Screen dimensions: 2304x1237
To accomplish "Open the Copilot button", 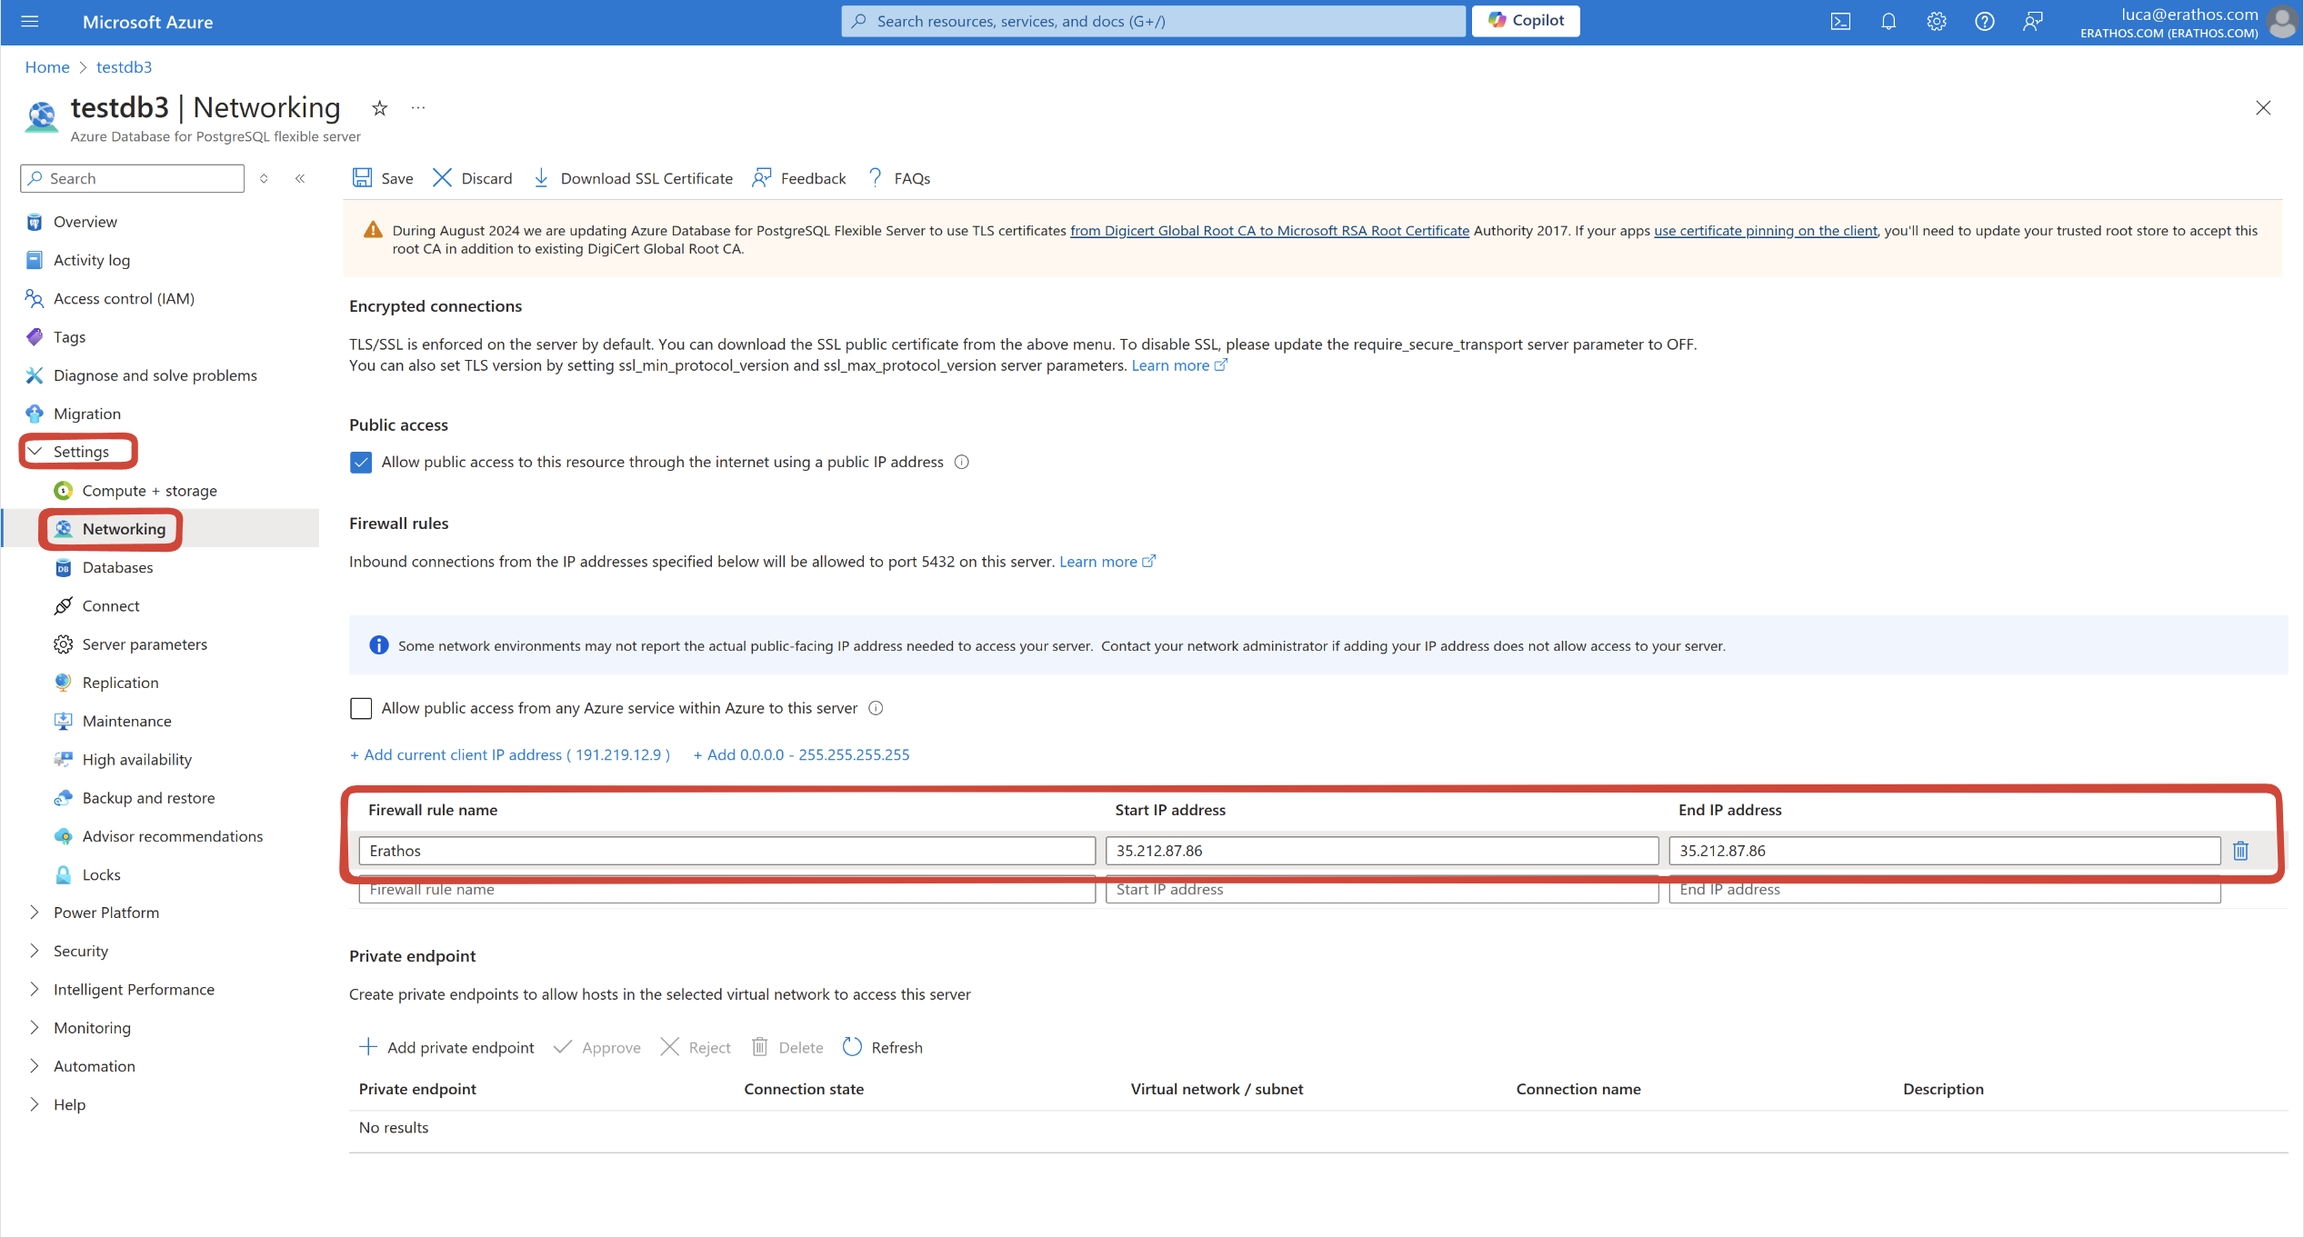I will [x=1525, y=20].
